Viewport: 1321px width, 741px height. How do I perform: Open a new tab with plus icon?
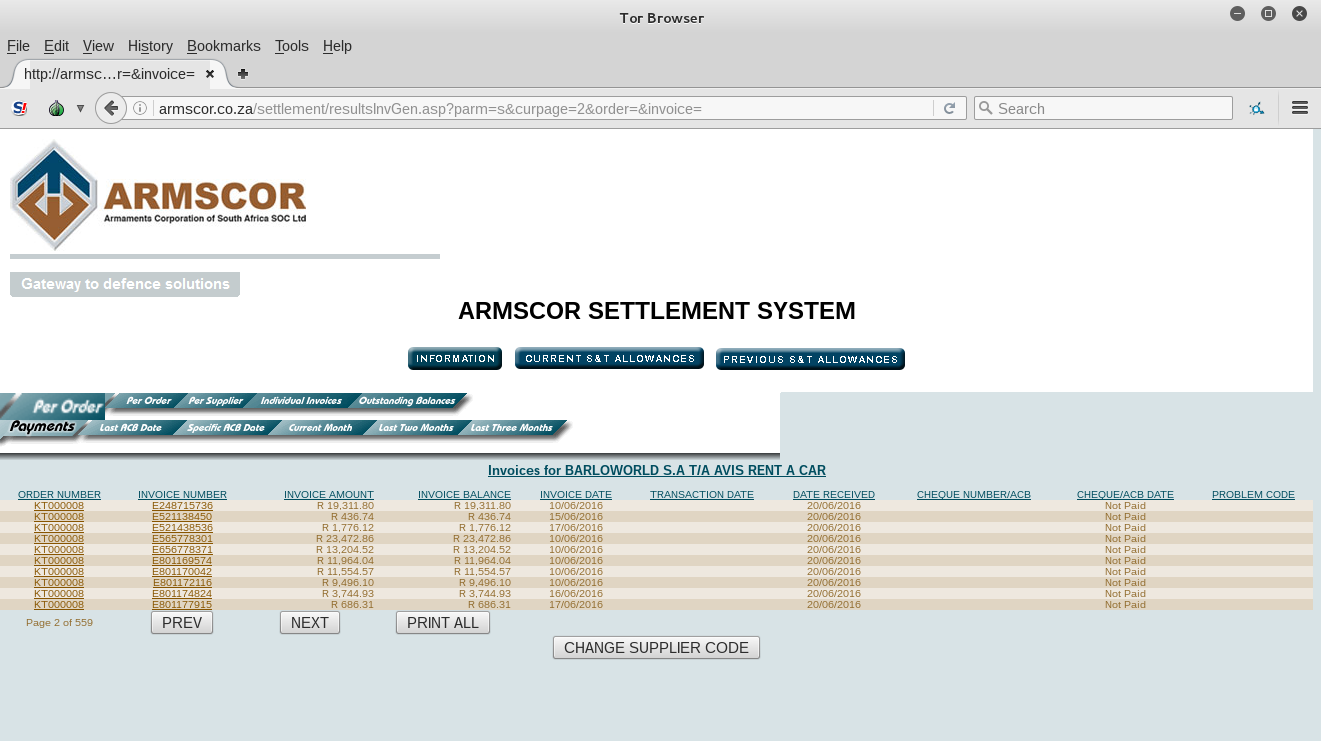coord(243,73)
